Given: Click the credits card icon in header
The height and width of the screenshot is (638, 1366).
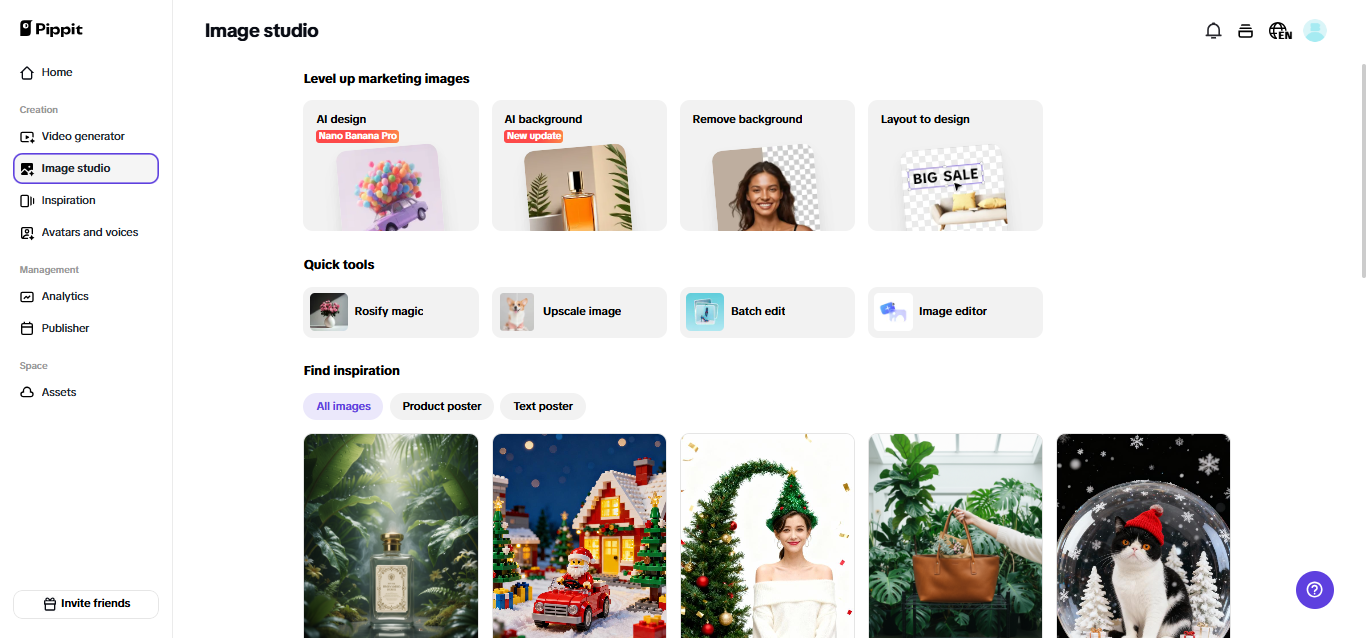Looking at the screenshot, I should pos(1245,31).
